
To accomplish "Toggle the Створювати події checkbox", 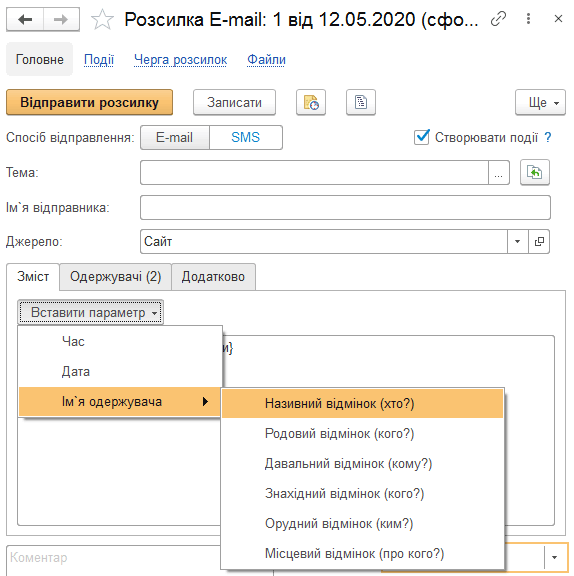I will pos(422,137).
